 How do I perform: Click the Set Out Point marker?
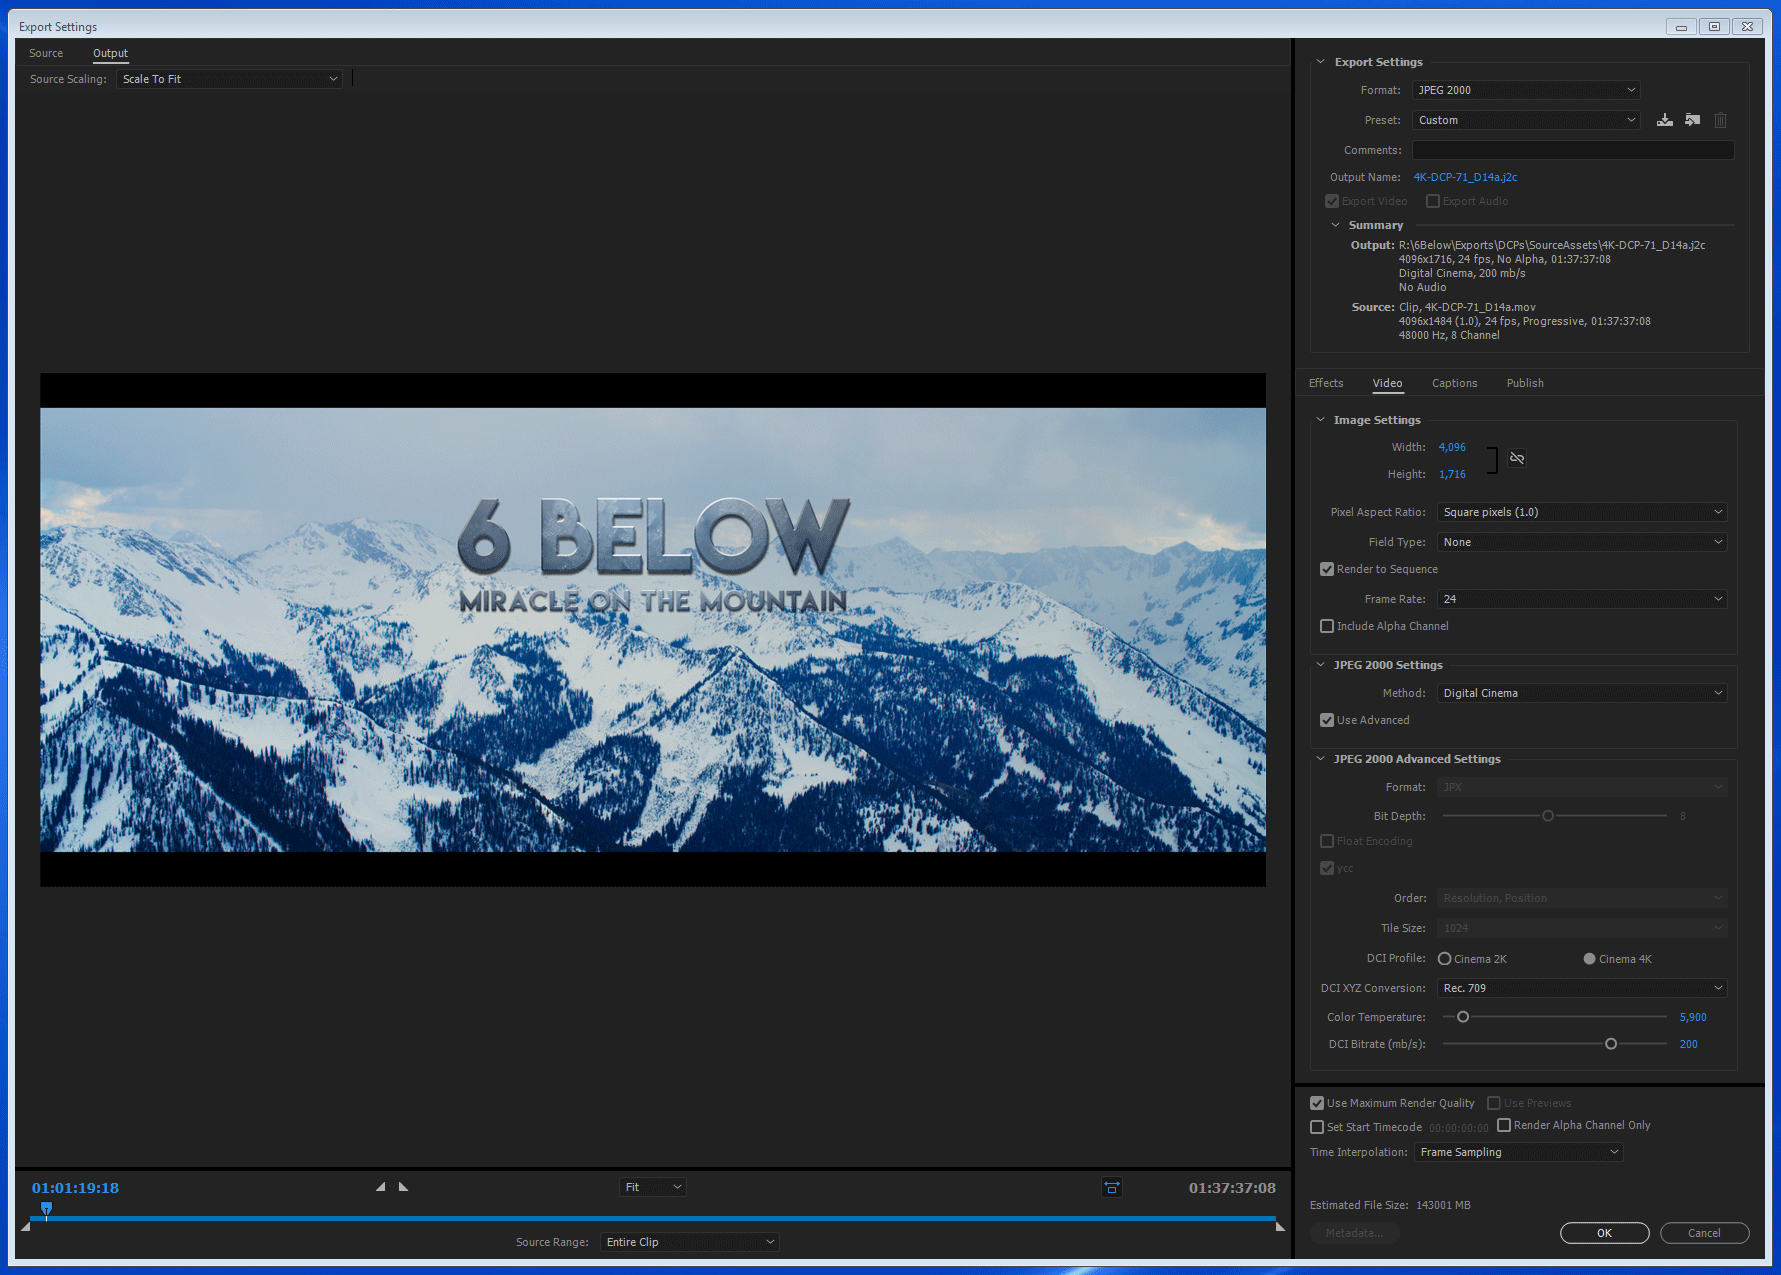click(x=404, y=1187)
